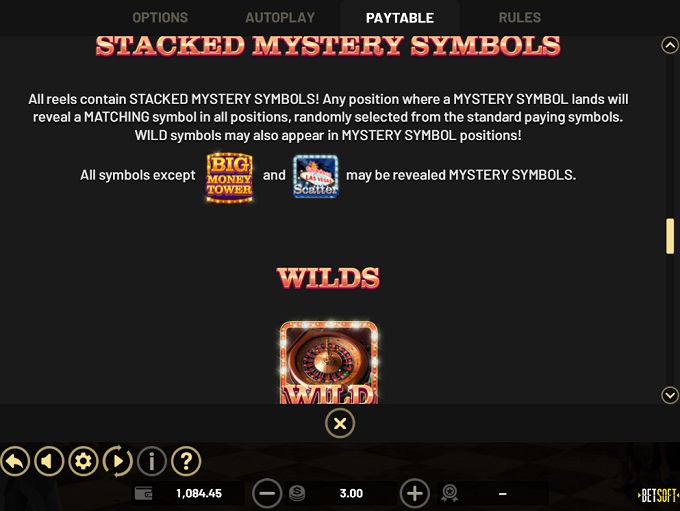The image size is (680, 511).
Task: Click the roulette Wild symbol image
Action: coord(329,363)
